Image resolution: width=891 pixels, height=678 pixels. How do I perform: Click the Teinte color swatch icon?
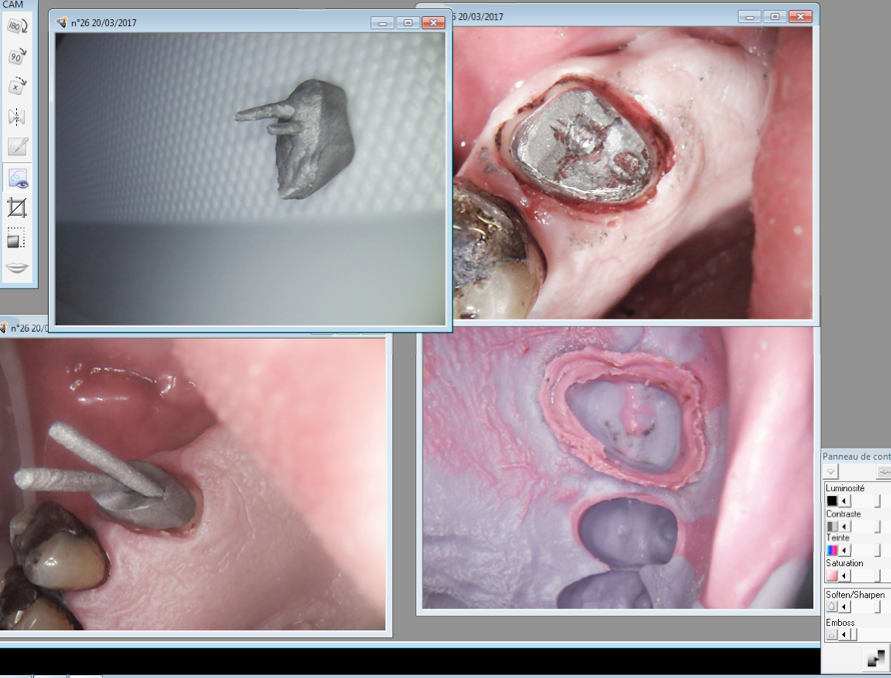(x=831, y=551)
